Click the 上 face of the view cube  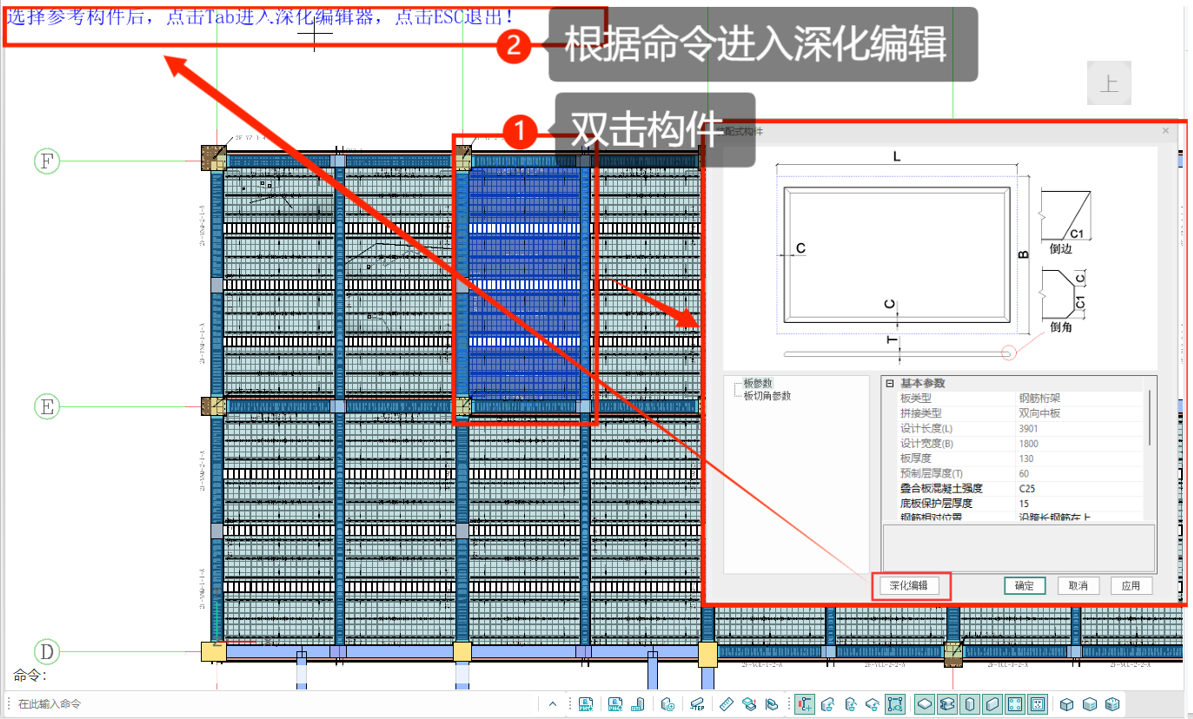click(1109, 84)
